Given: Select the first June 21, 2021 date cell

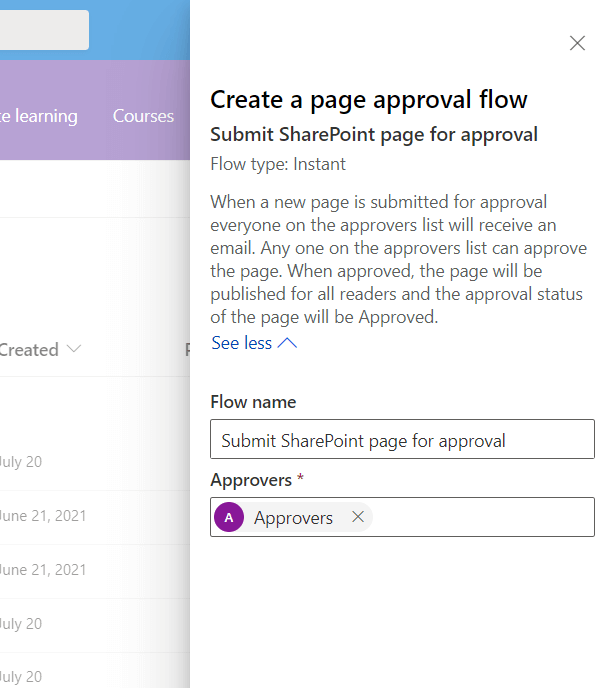Looking at the screenshot, I should coord(43,516).
